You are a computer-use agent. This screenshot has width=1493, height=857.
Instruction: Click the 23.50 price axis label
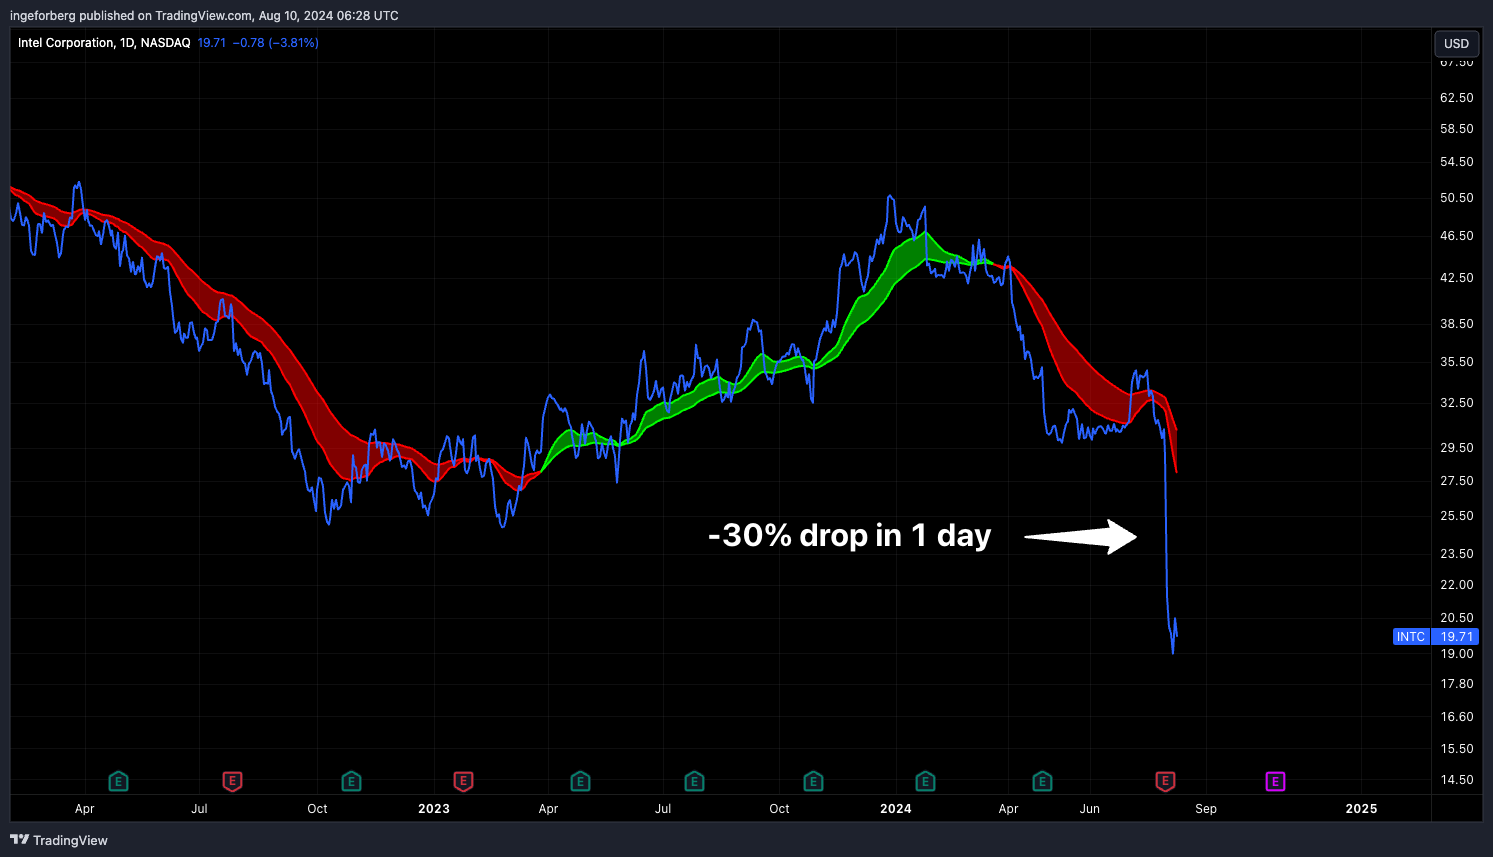(x=1457, y=554)
